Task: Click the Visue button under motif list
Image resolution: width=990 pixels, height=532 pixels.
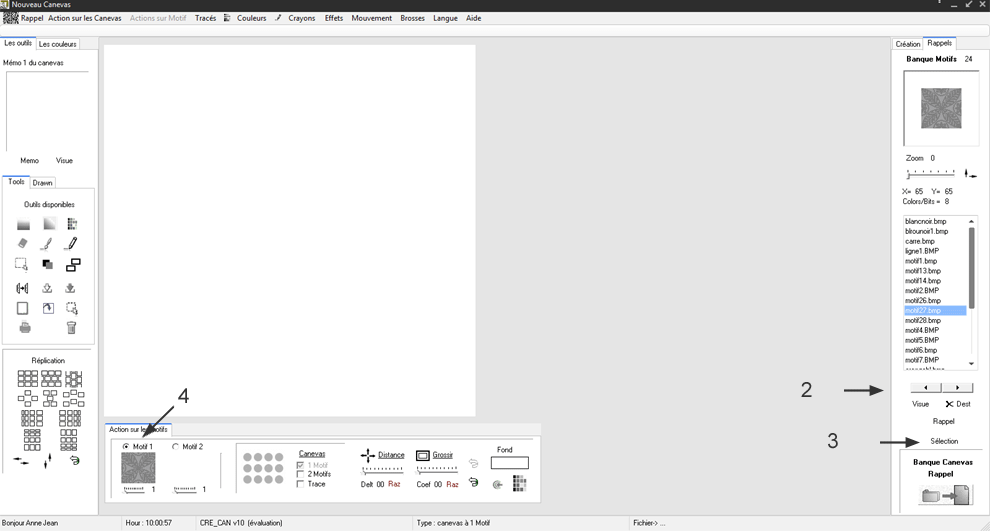Action: 920,404
